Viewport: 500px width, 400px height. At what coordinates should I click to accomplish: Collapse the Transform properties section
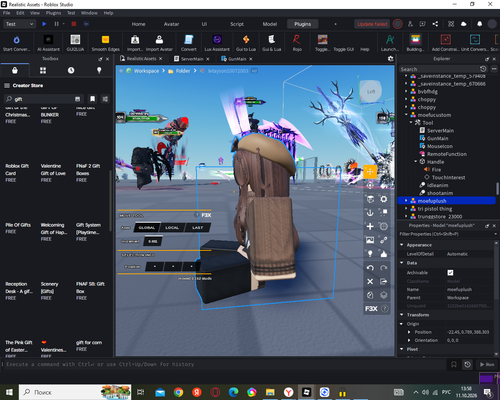(402, 315)
